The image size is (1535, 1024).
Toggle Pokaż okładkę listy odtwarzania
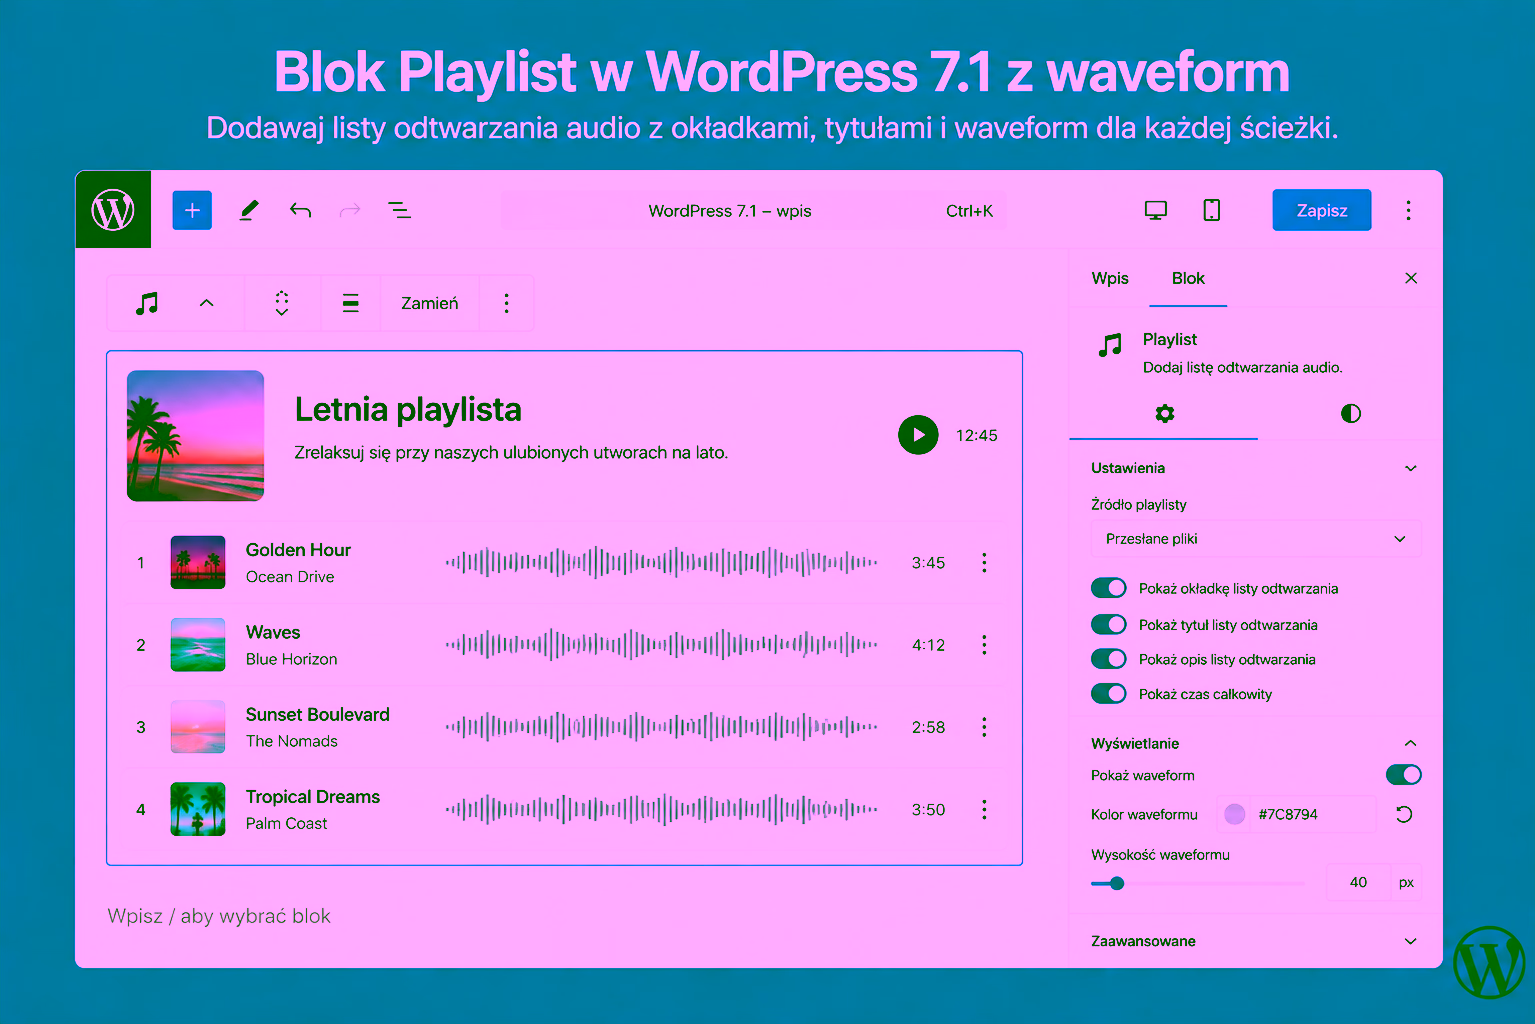coord(1109,588)
